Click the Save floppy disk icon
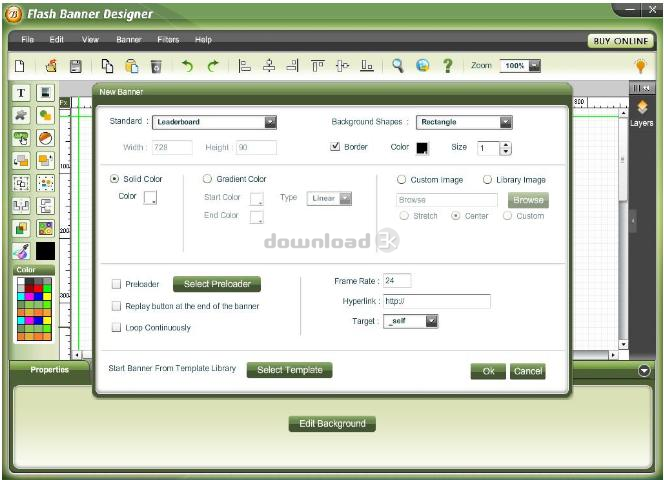Viewport: 664px width, 480px height. click(x=75, y=66)
